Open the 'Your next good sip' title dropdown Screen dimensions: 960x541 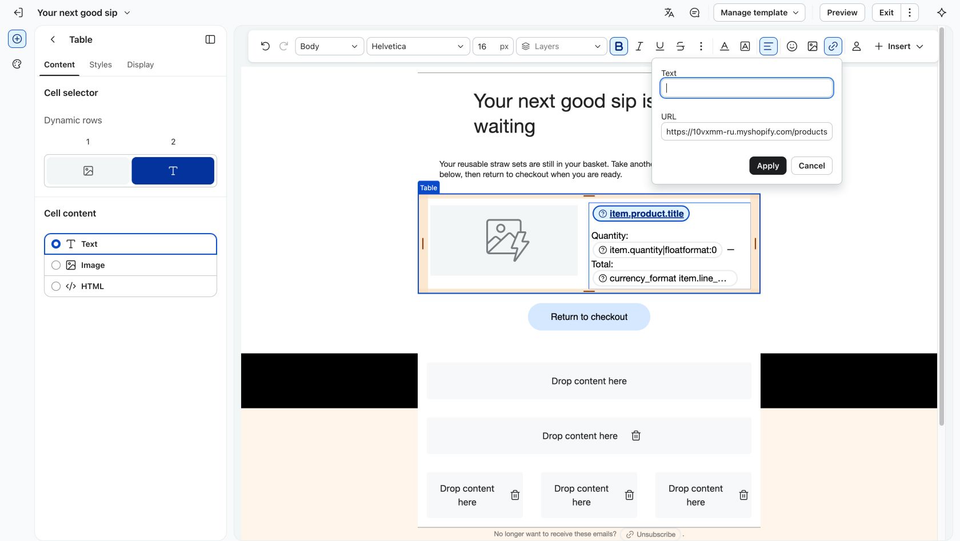click(x=83, y=12)
